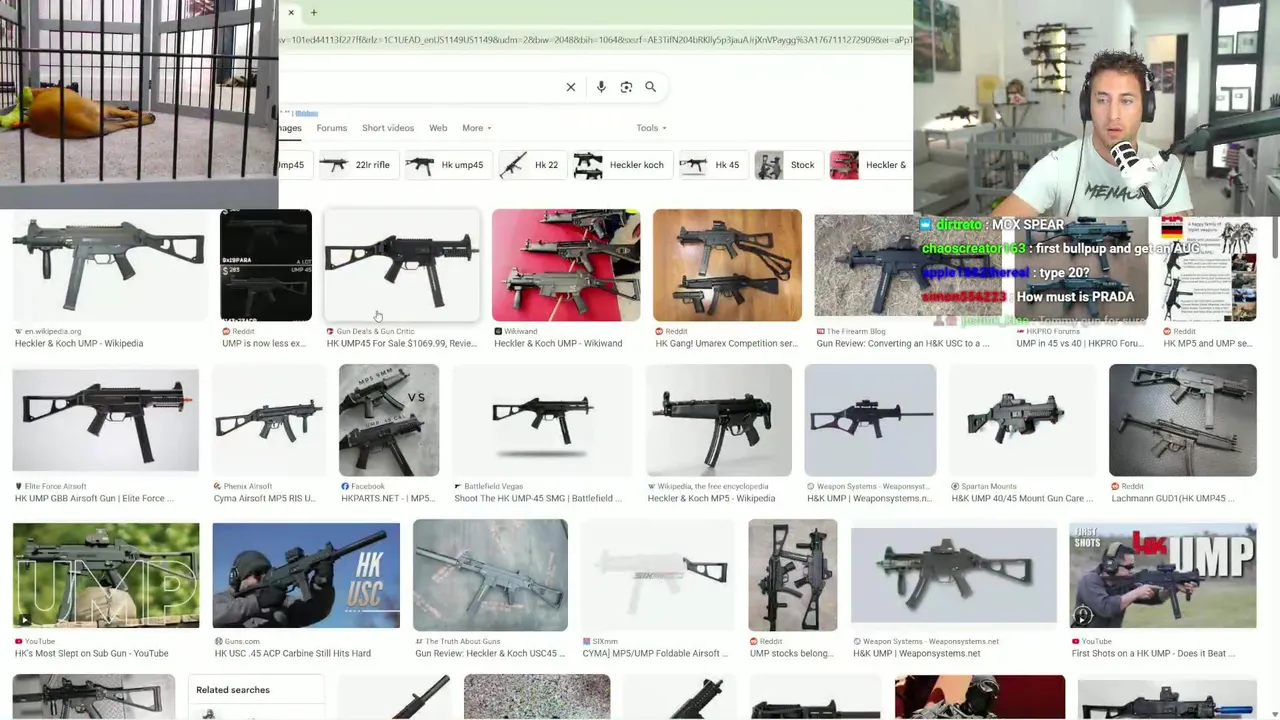Screen dimensions: 1280x720
Task: Open 'First Shots on a HK UMP' video
Action: (x=1163, y=576)
